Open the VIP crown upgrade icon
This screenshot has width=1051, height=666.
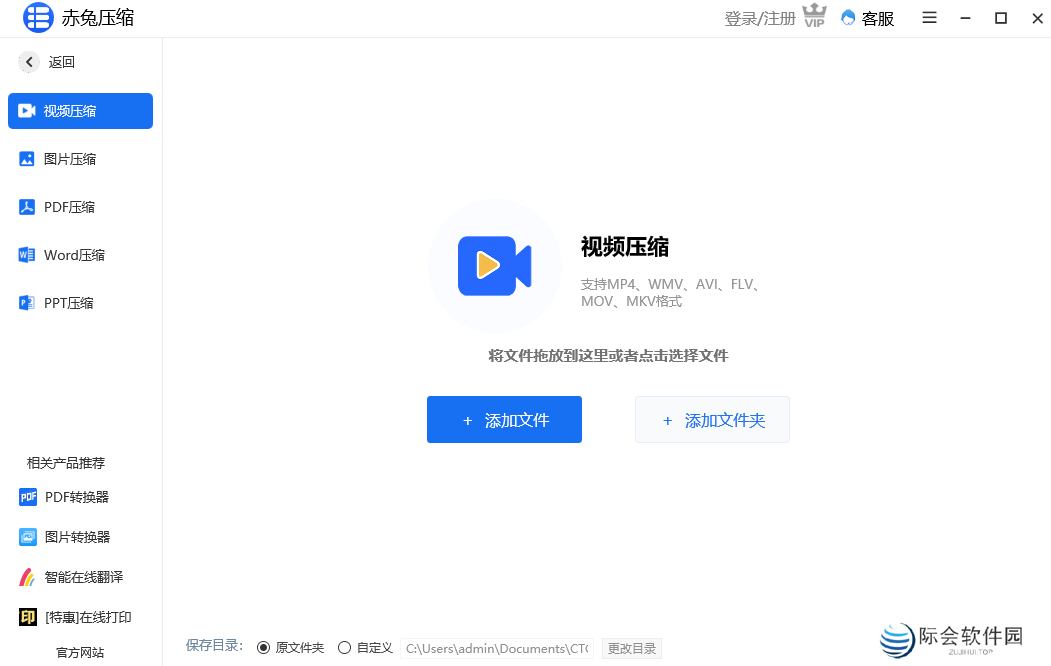tap(814, 16)
